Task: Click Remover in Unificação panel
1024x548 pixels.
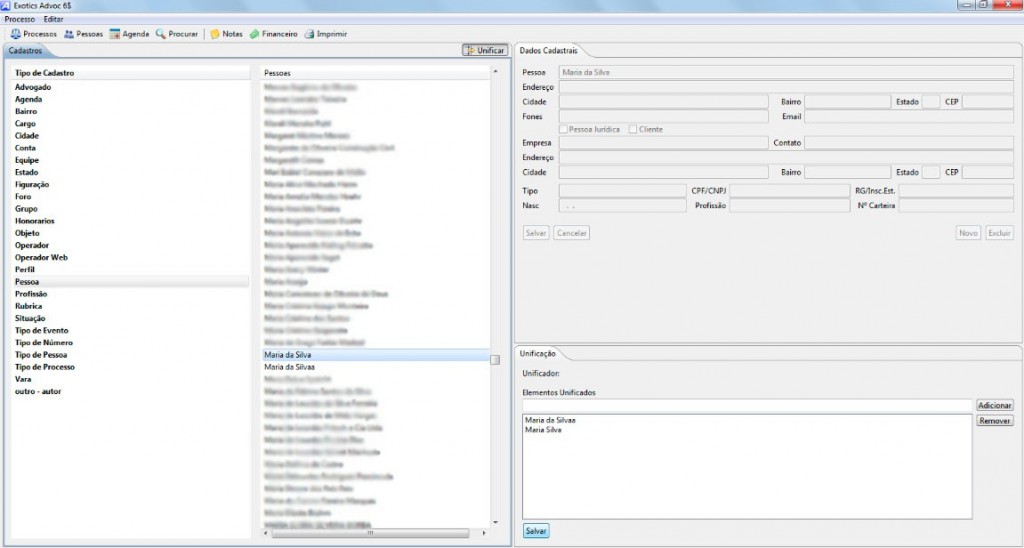Action: pyautogui.click(x=995, y=421)
